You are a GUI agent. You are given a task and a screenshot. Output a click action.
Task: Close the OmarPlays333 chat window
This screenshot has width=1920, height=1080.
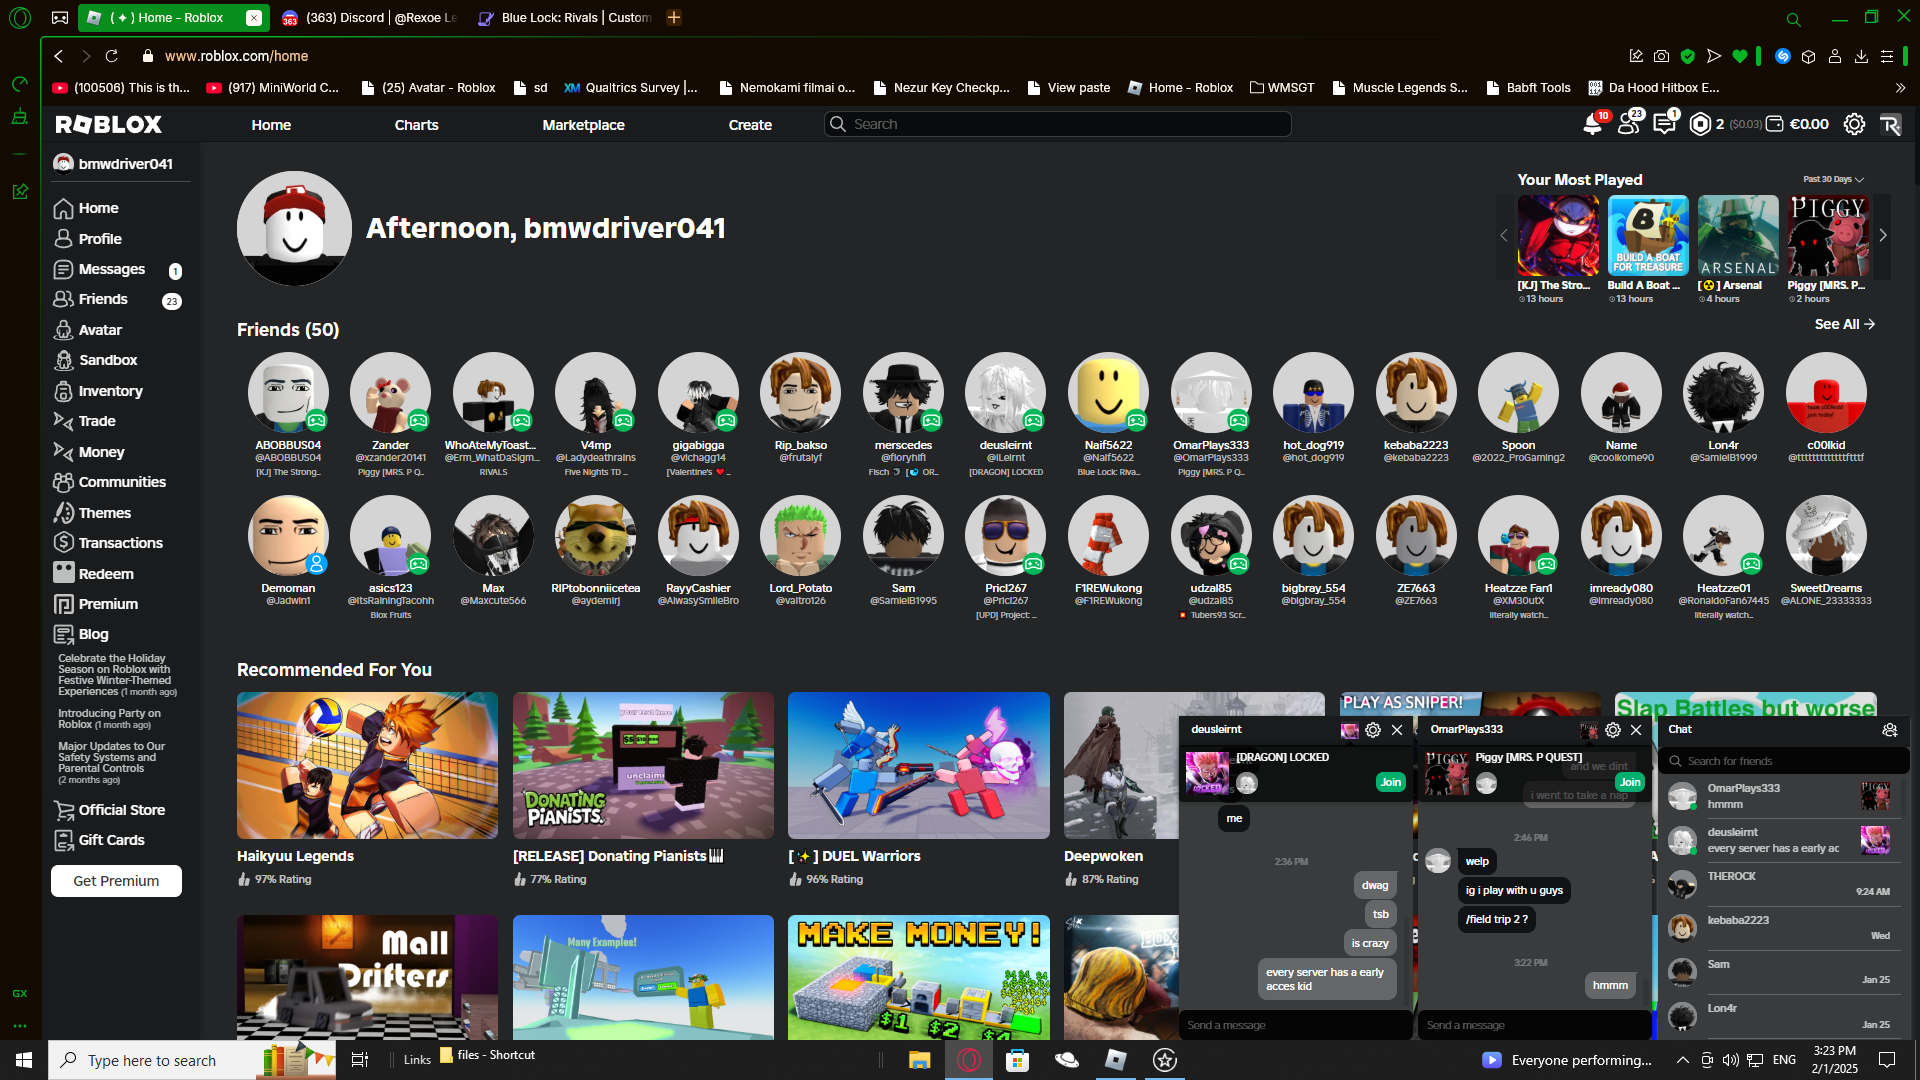coord(1636,730)
